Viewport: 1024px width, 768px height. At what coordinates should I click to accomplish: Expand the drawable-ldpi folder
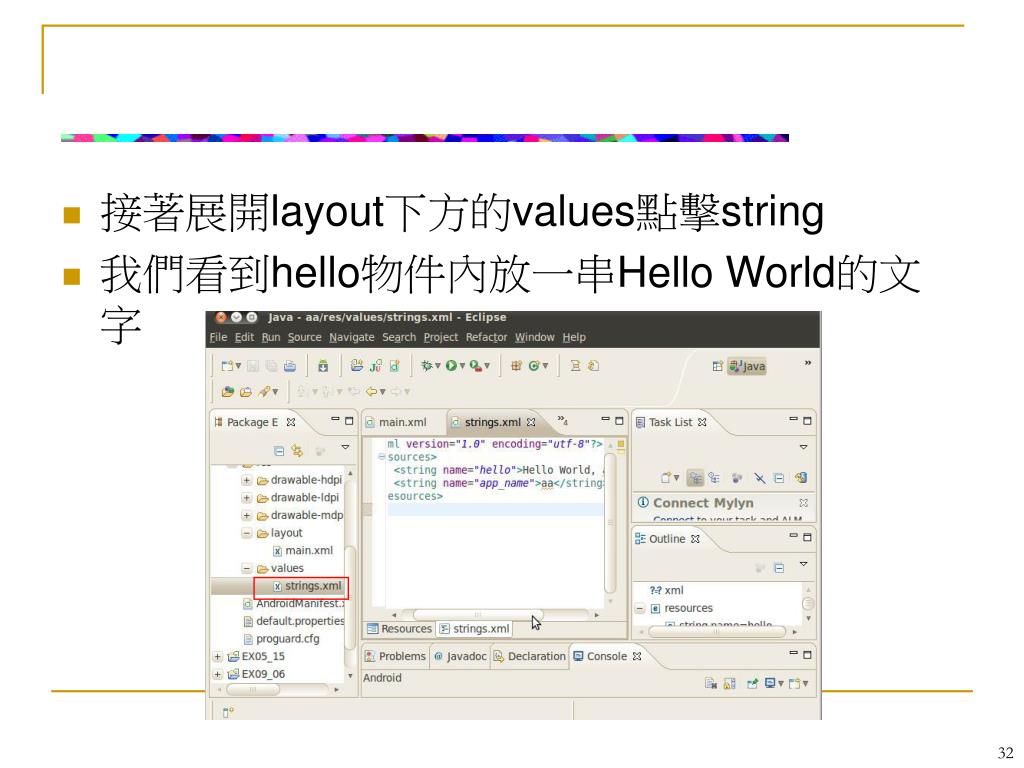(247, 498)
